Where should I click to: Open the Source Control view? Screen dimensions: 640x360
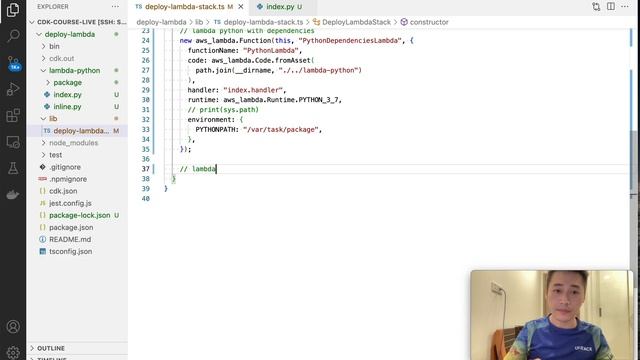13,63
